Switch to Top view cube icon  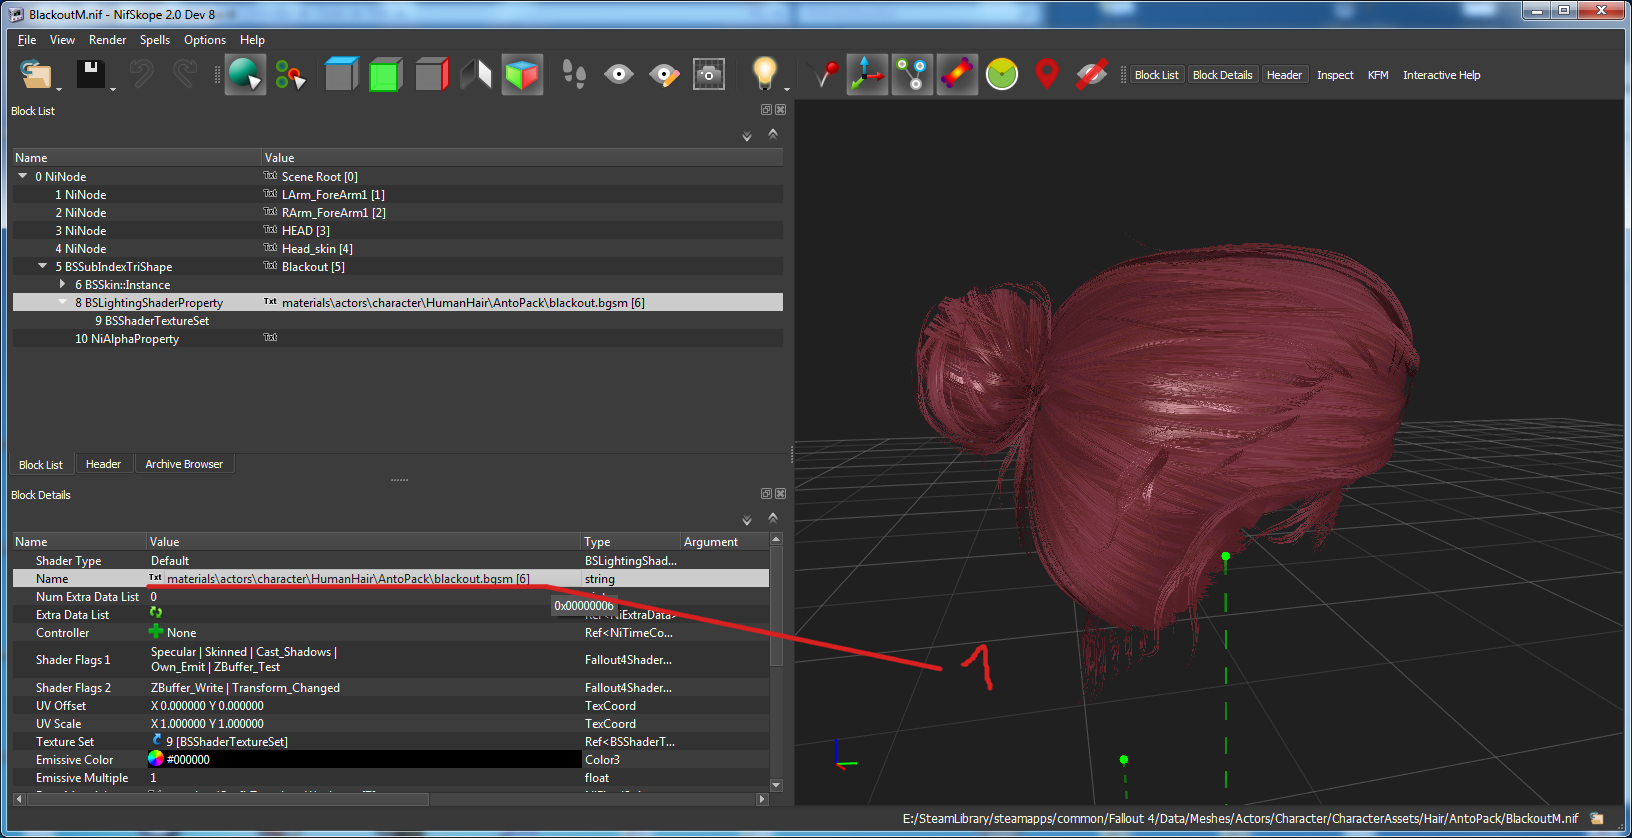(x=341, y=75)
